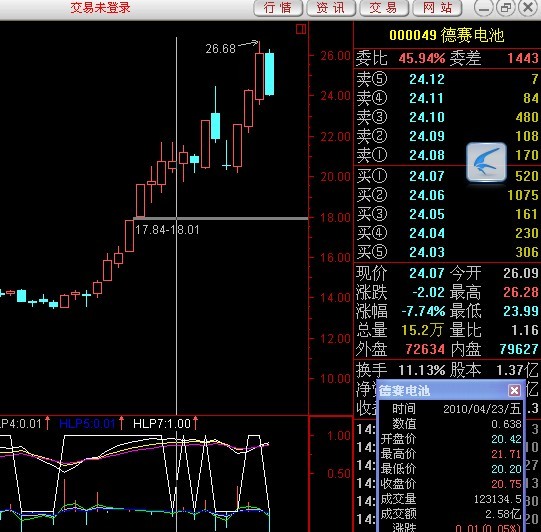This screenshot has height=532, width=541.
Task: Select stock title 000049 德赛电池
Action: click(x=446, y=35)
